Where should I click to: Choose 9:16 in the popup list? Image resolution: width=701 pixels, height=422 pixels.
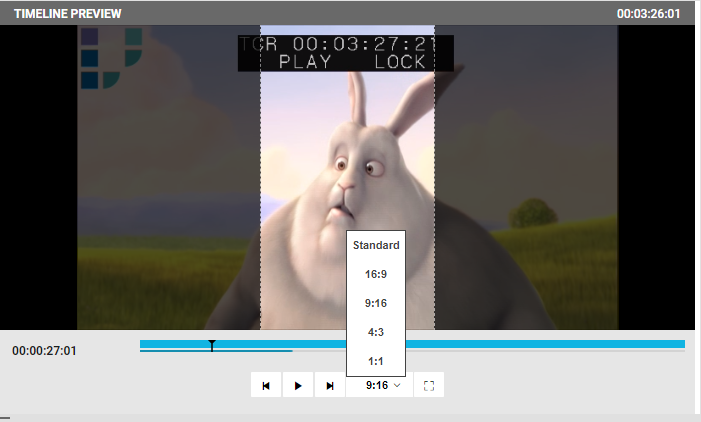pos(376,303)
